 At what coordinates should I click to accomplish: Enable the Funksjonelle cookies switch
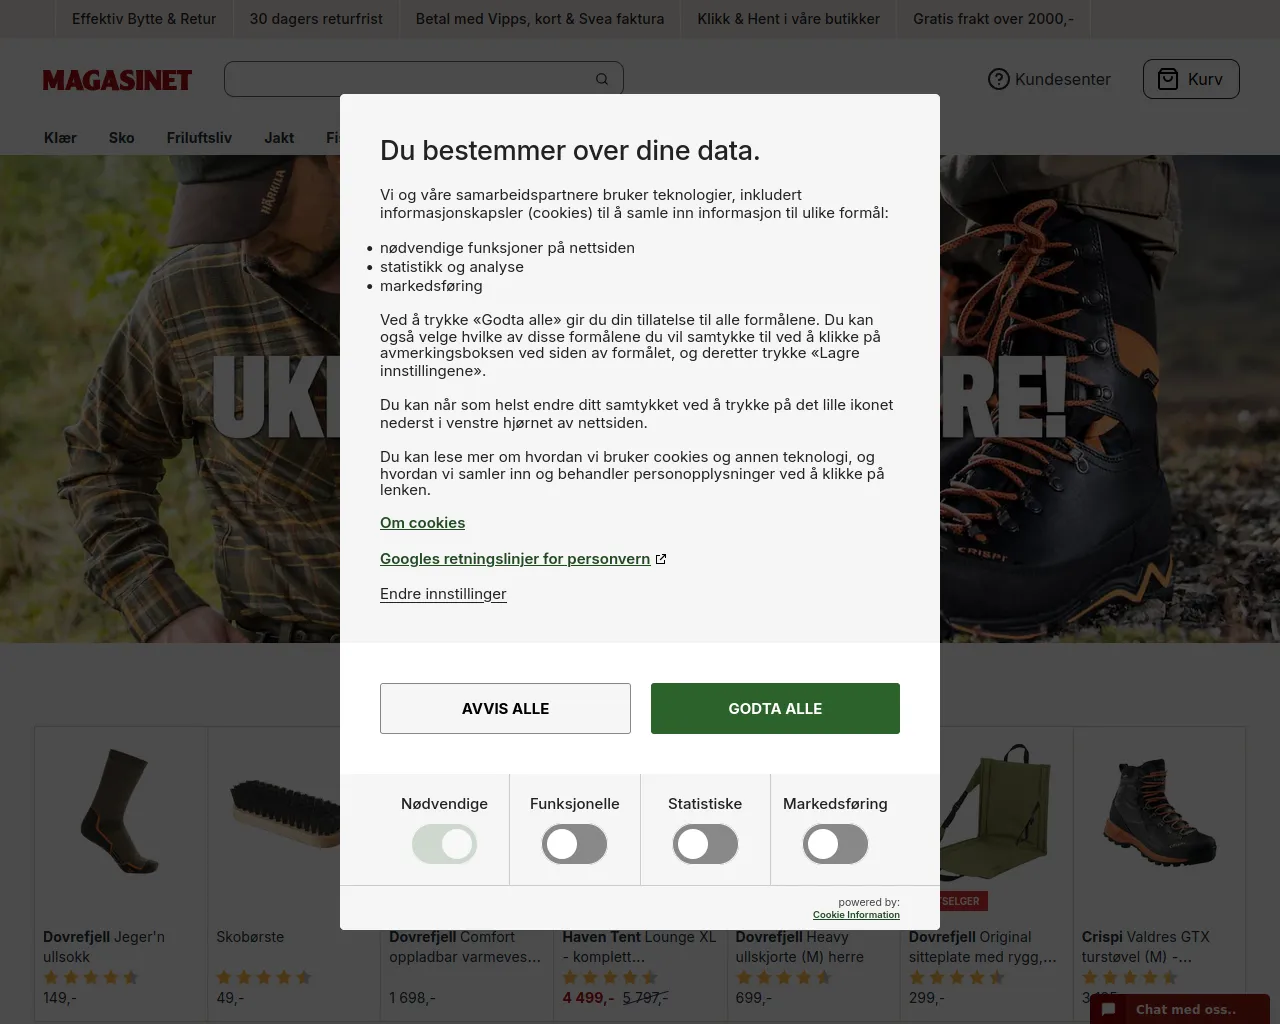click(575, 844)
